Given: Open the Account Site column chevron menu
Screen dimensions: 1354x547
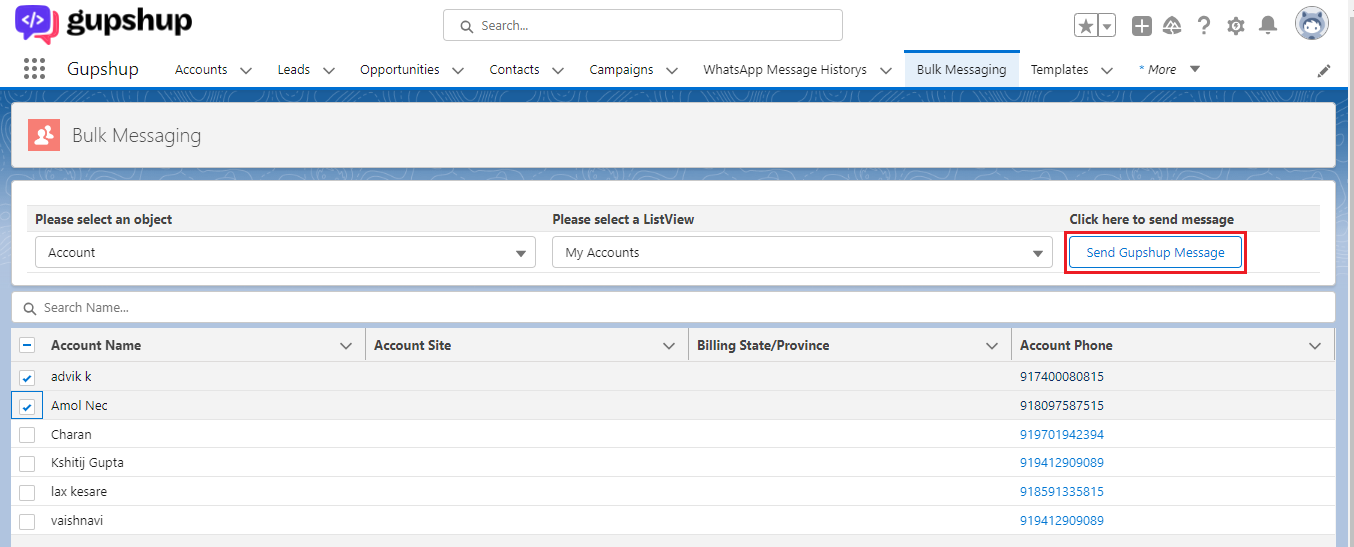Looking at the screenshot, I should tap(669, 346).
